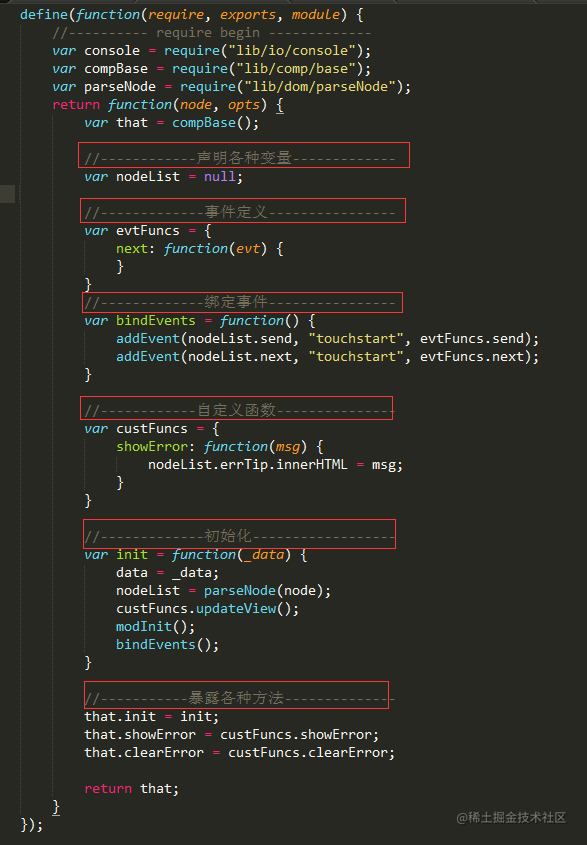Click 'console' in the var console declaration
Viewport: 587px width, 845px height.
coord(112,51)
